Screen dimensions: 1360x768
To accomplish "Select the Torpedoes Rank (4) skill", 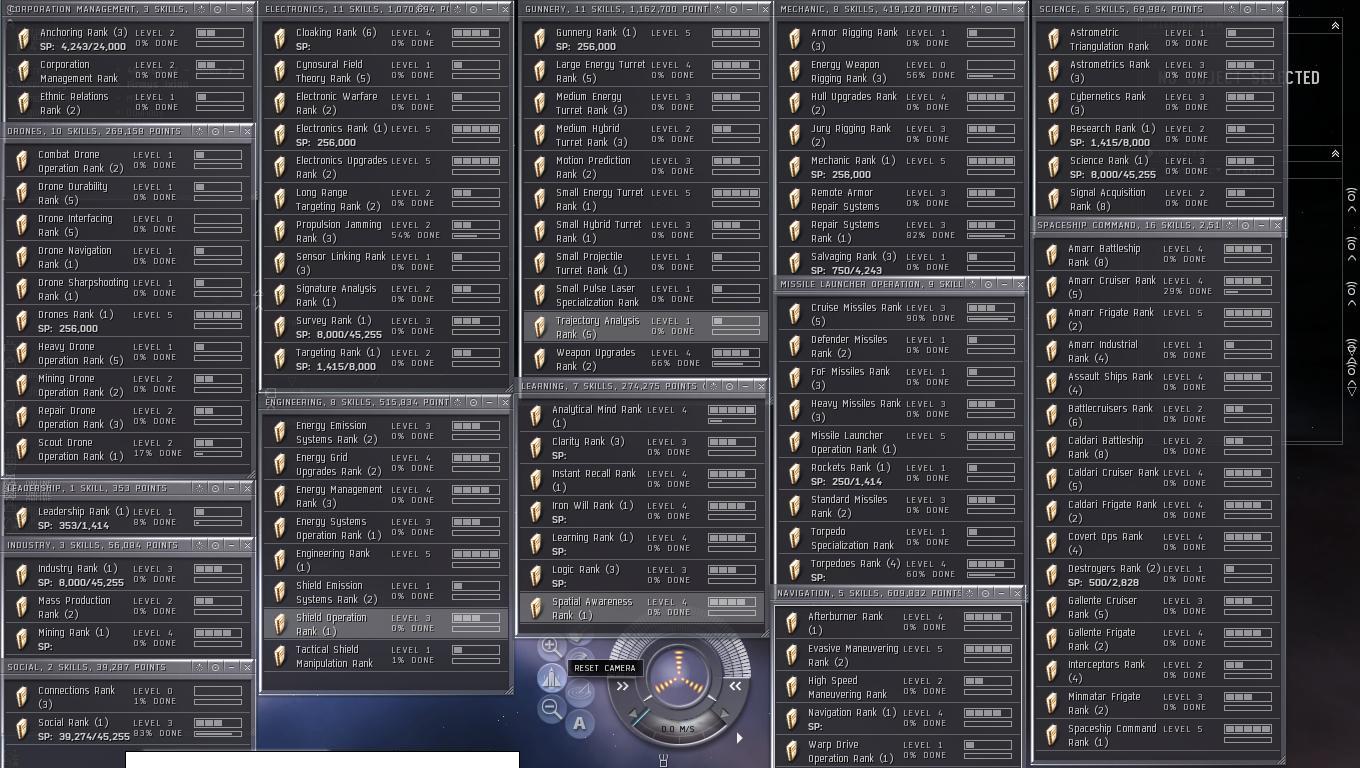I will click(x=900, y=570).
